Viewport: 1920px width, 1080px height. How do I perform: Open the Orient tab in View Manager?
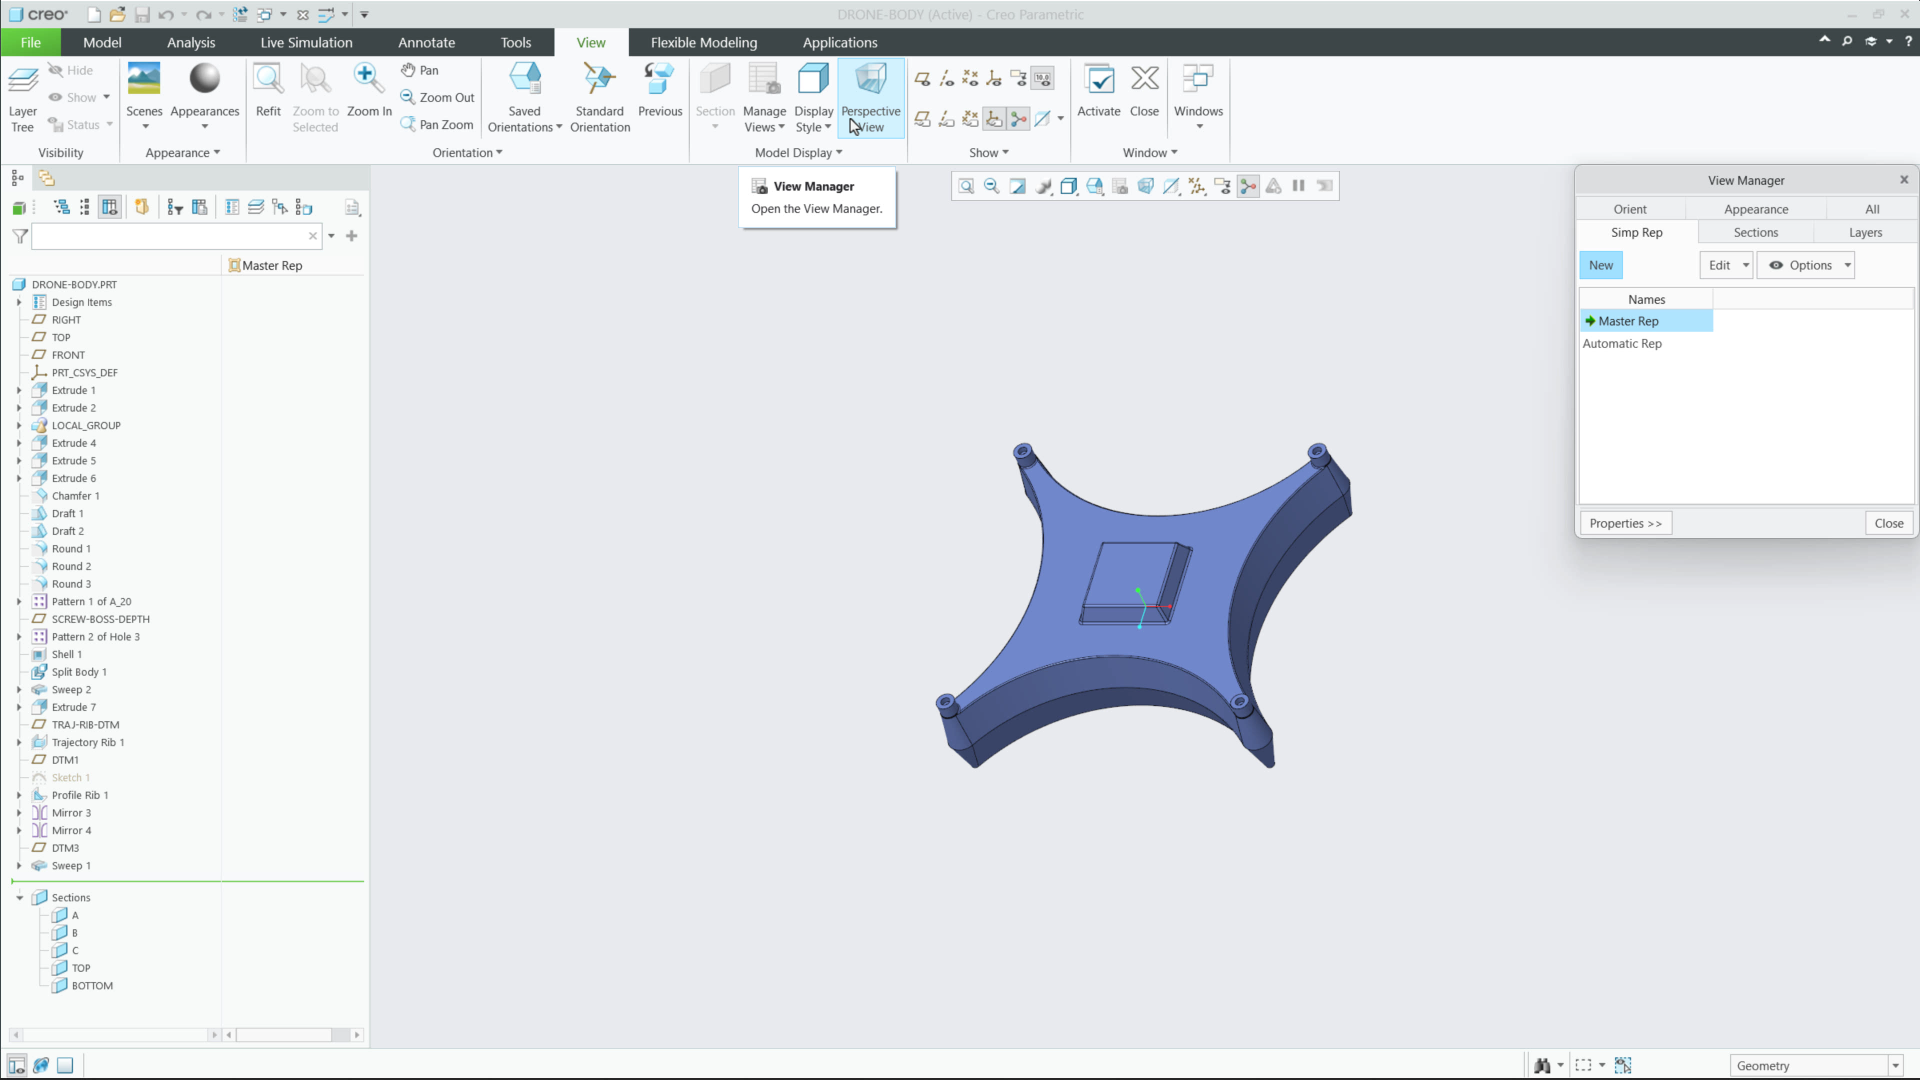[x=1630, y=209]
